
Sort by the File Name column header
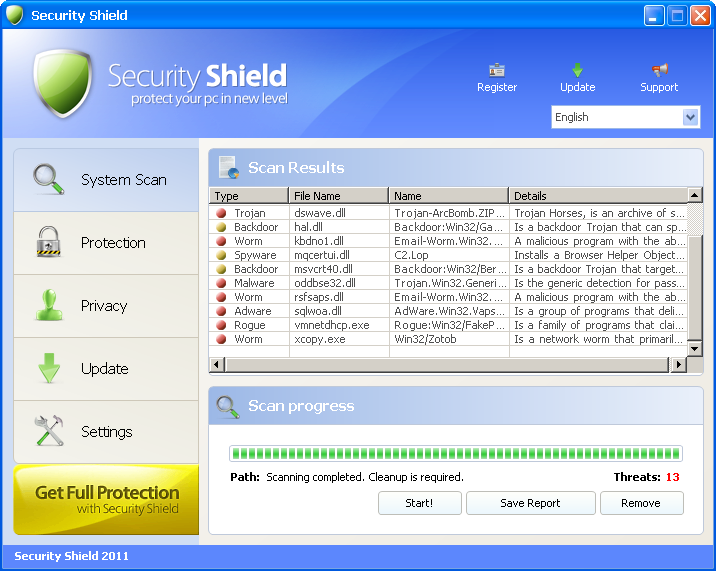[339, 196]
